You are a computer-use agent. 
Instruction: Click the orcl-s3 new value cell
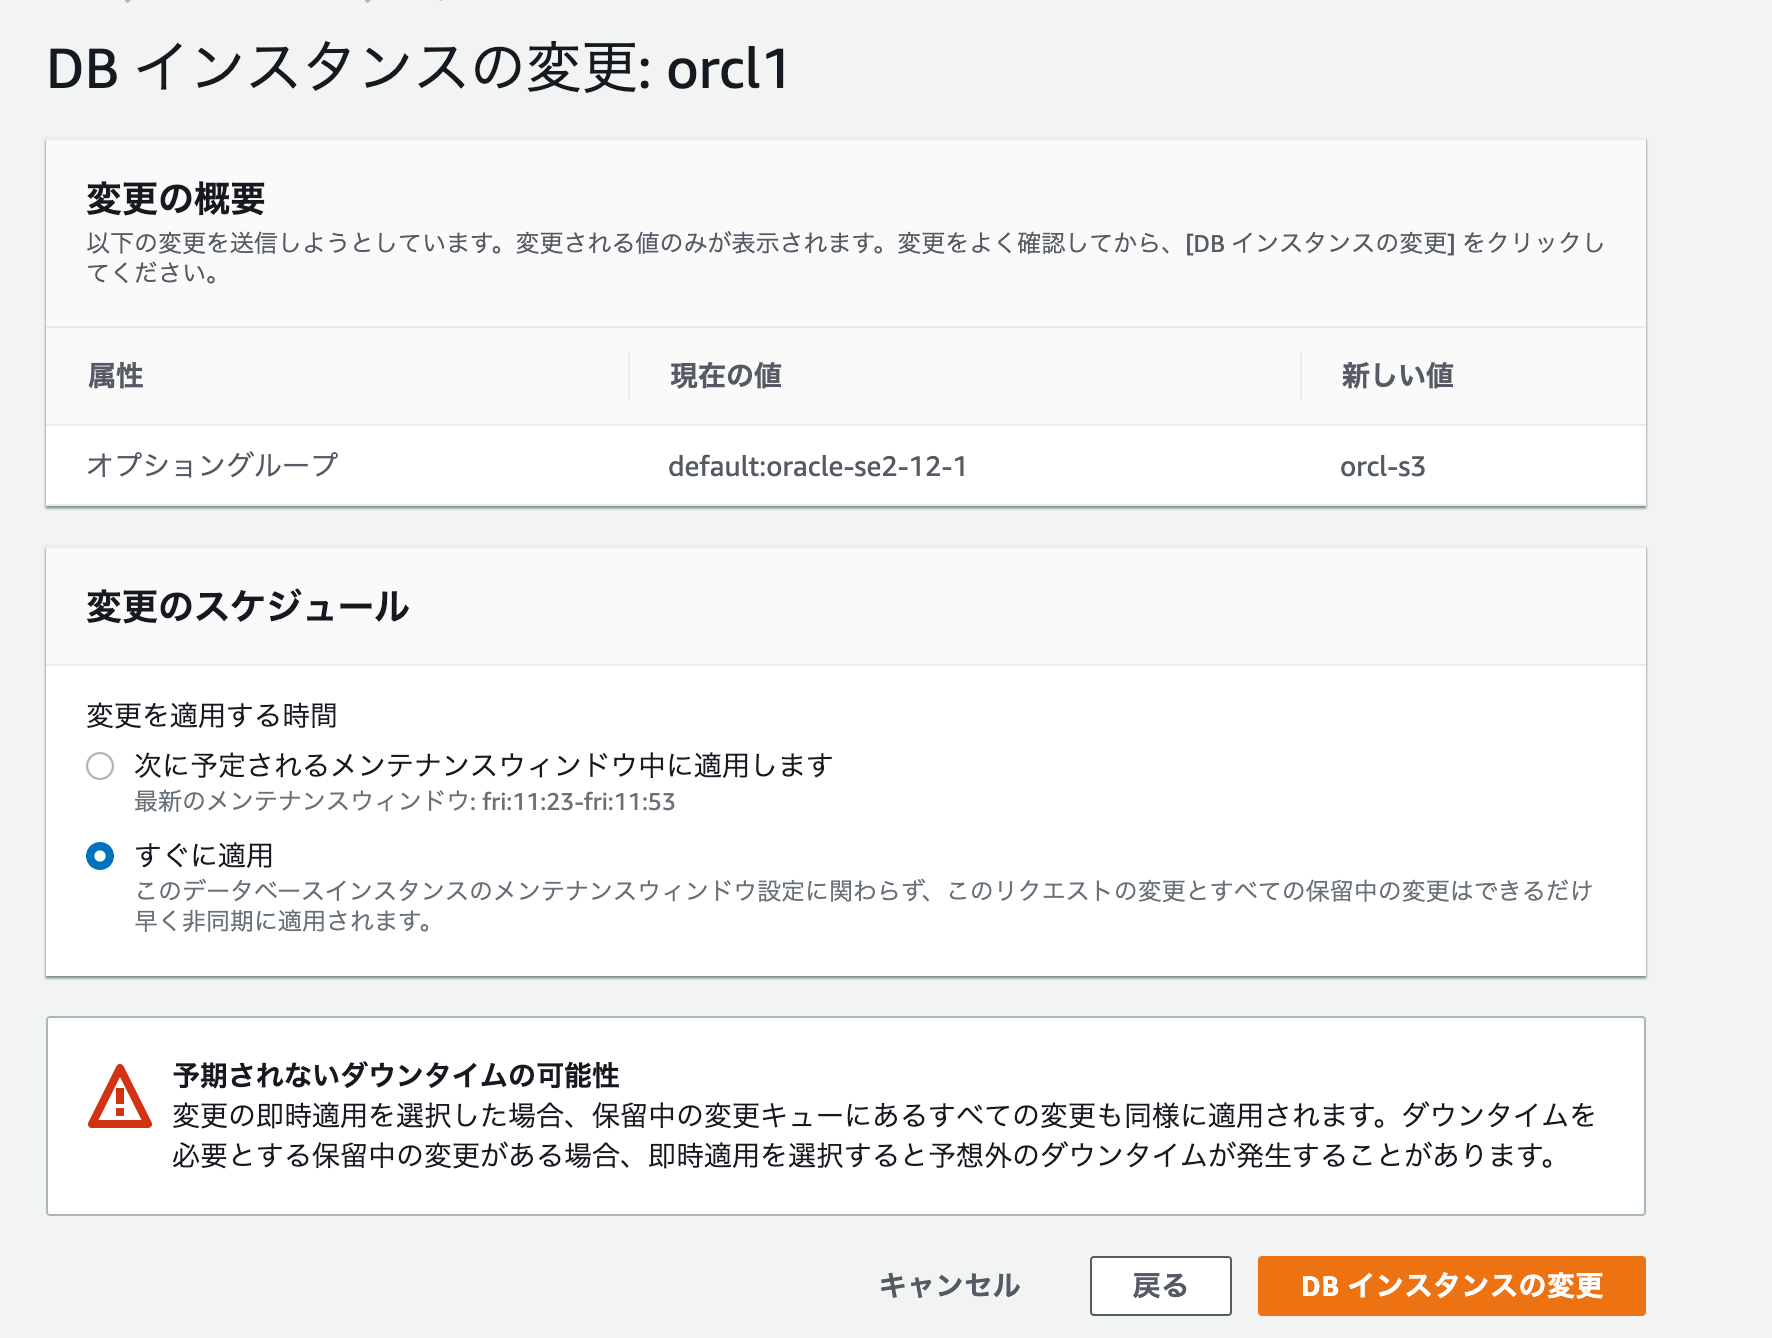(1382, 466)
